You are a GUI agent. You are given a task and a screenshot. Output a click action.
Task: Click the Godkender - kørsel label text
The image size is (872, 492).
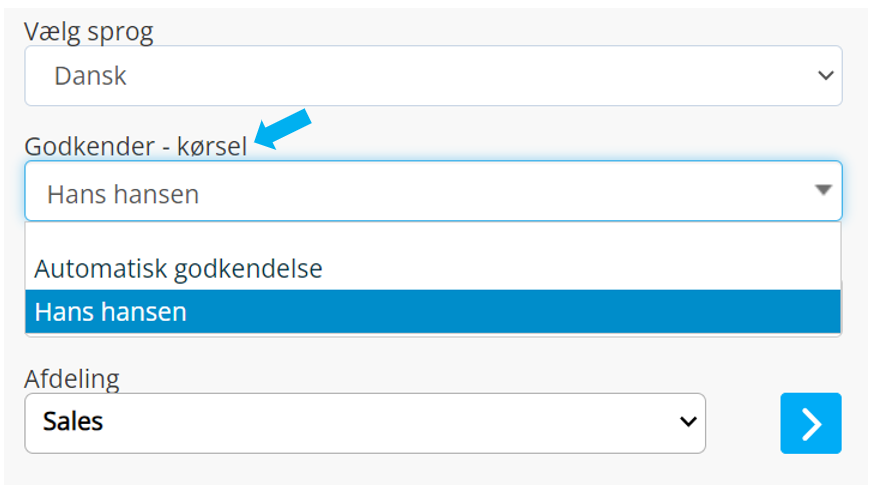point(135,147)
